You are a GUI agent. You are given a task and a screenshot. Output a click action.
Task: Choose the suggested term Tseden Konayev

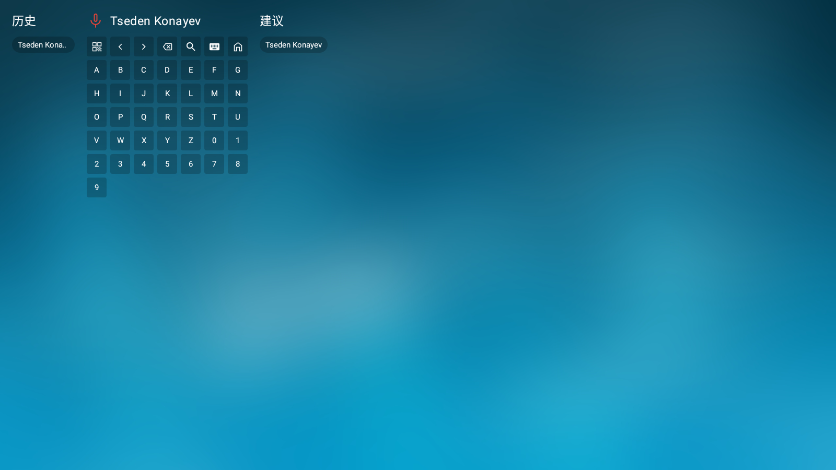tap(293, 45)
